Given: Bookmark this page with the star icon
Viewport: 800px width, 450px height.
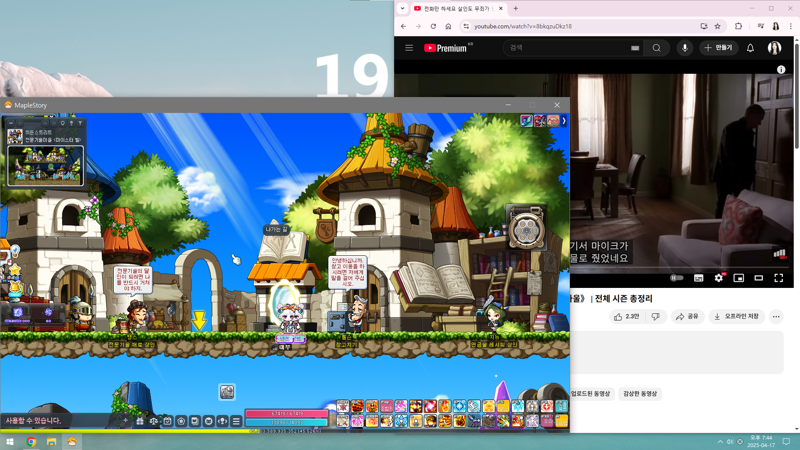Looking at the screenshot, I should (x=717, y=27).
